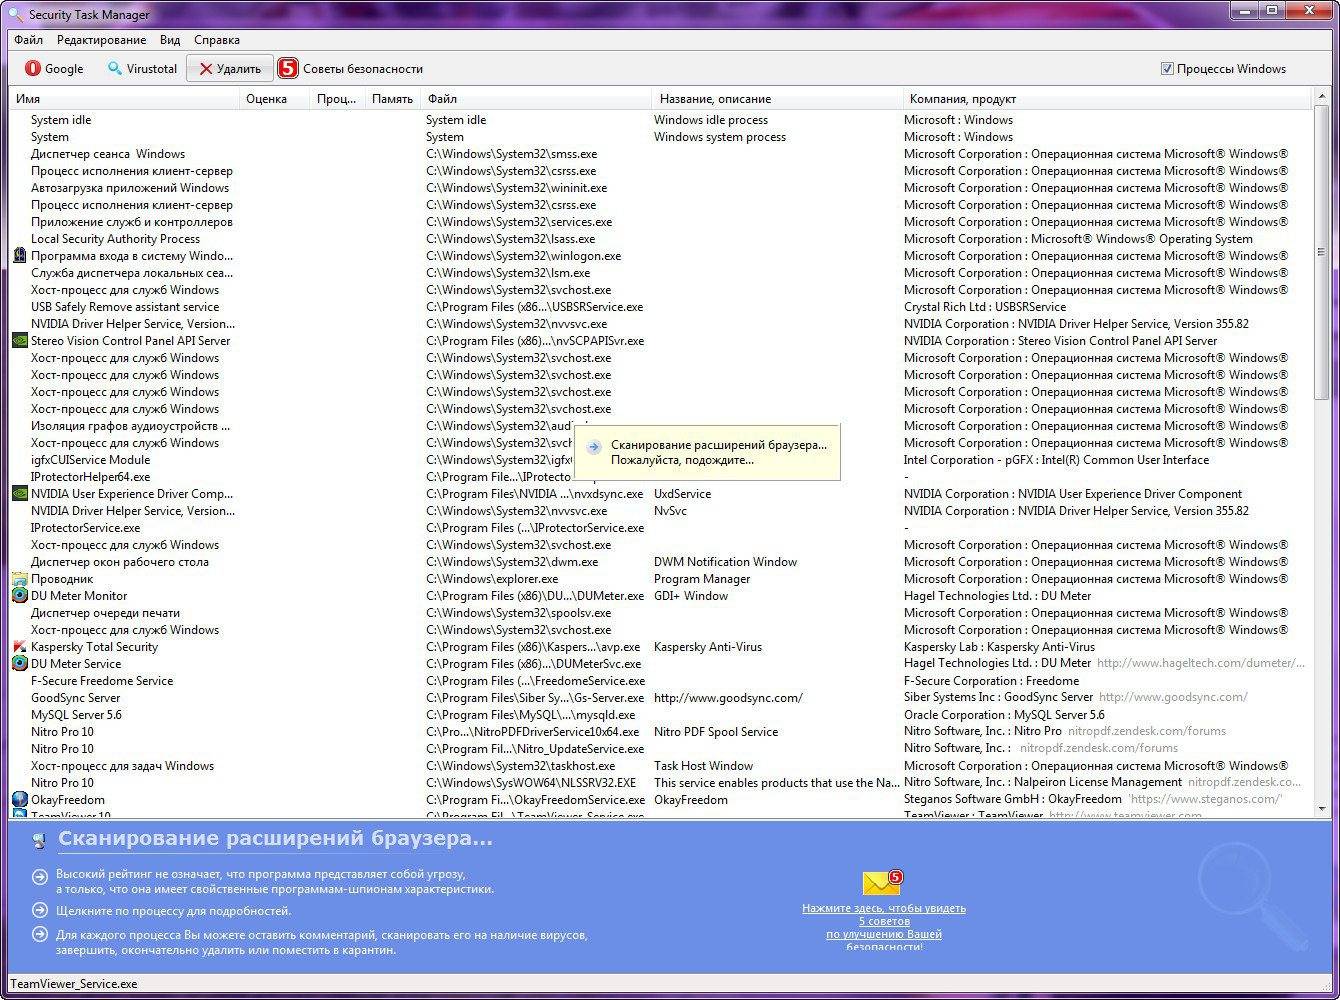Select Диспетчер окон рабочего стола row

660,562
